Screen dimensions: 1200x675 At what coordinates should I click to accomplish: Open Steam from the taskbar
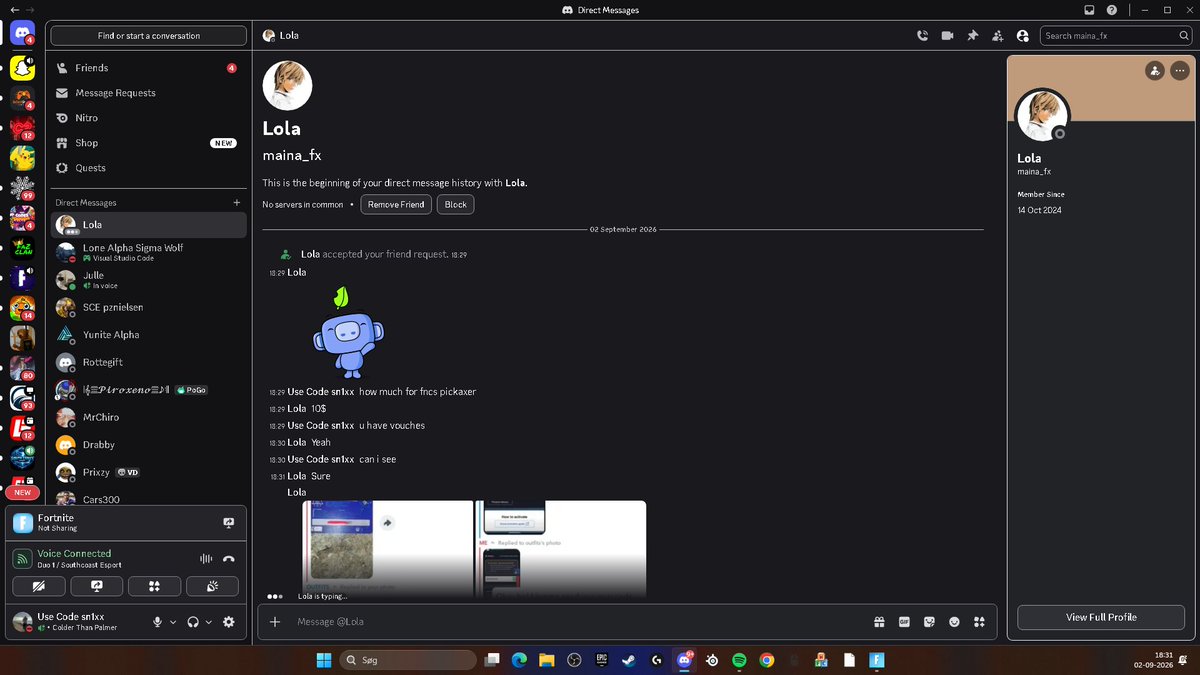click(628, 660)
